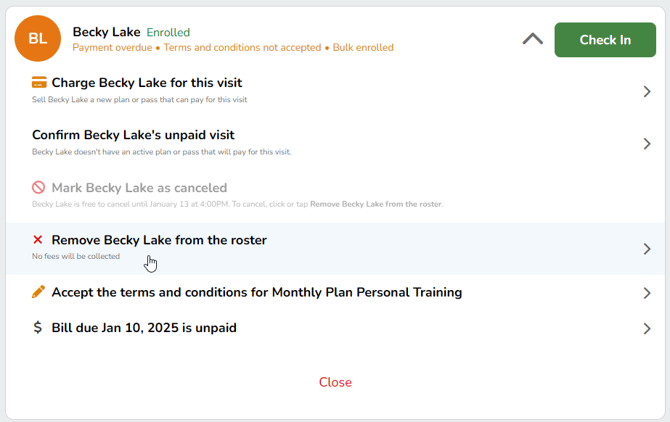Click the BL avatar circle

tap(37, 39)
